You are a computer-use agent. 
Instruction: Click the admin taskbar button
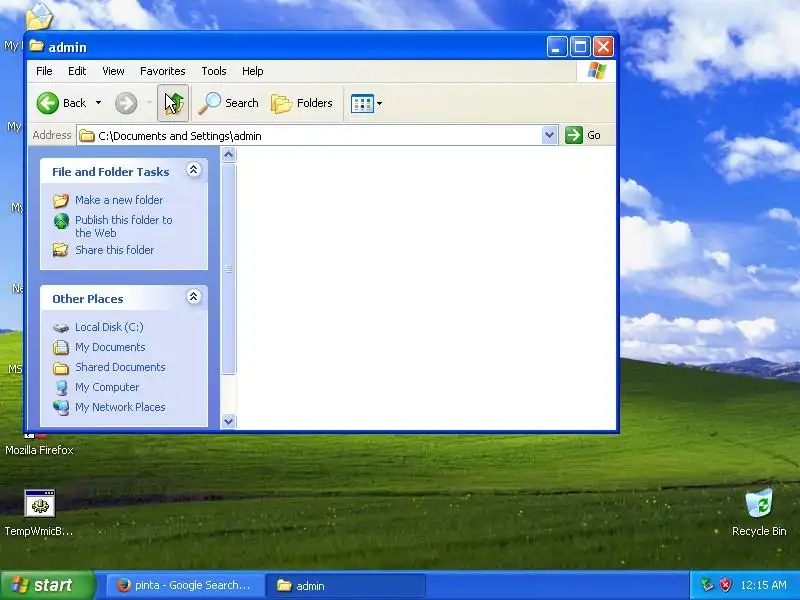[346, 586]
